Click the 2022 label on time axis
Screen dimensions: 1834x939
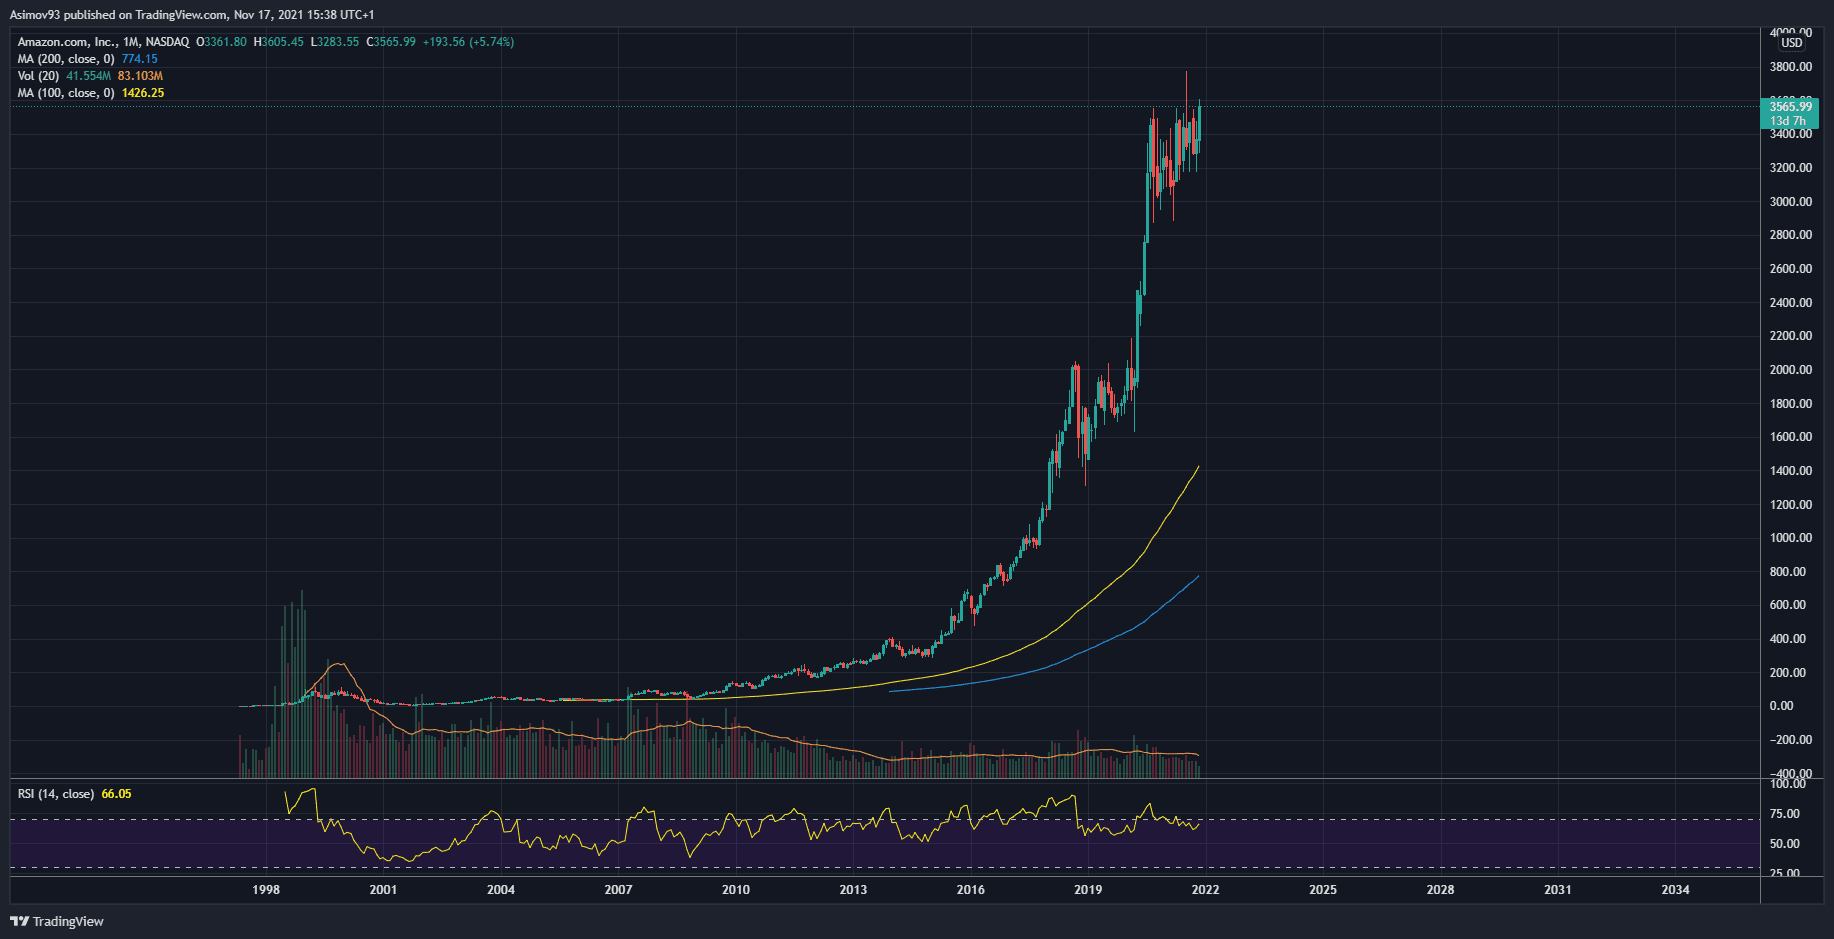tap(1205, 890)
